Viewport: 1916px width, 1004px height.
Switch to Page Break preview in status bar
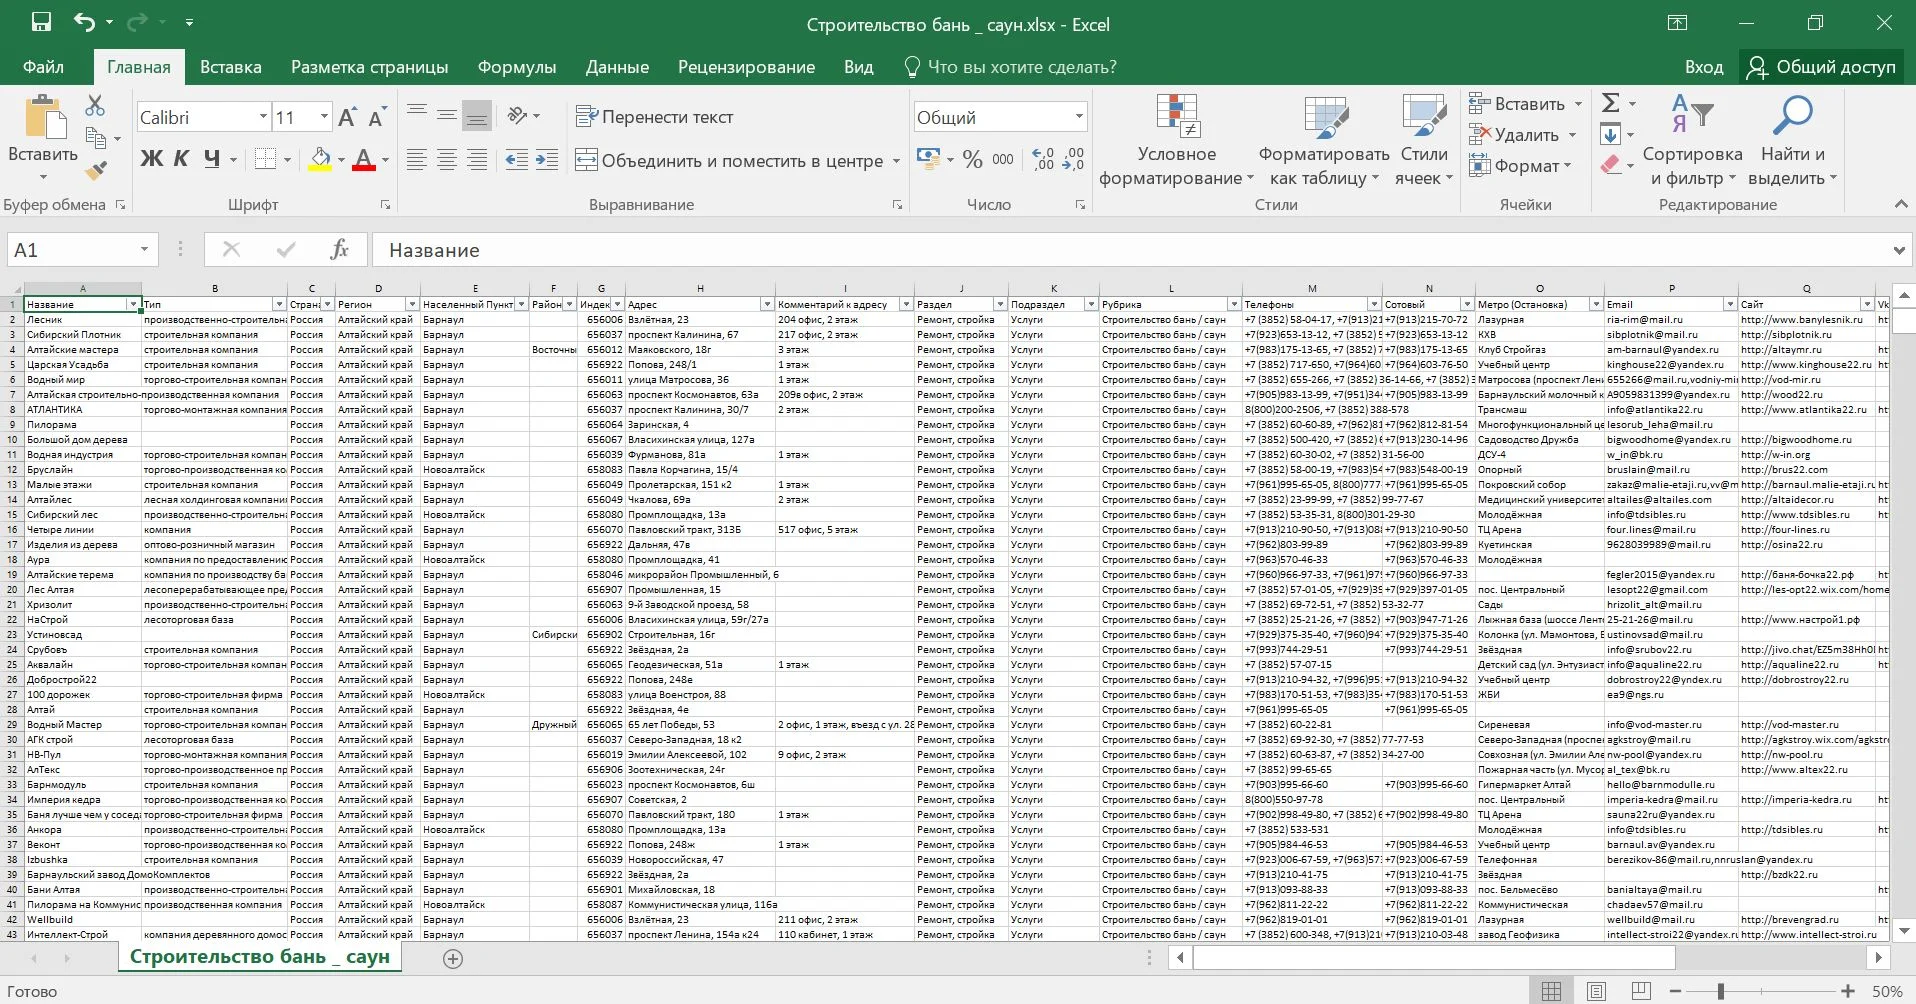[1641, 991]
